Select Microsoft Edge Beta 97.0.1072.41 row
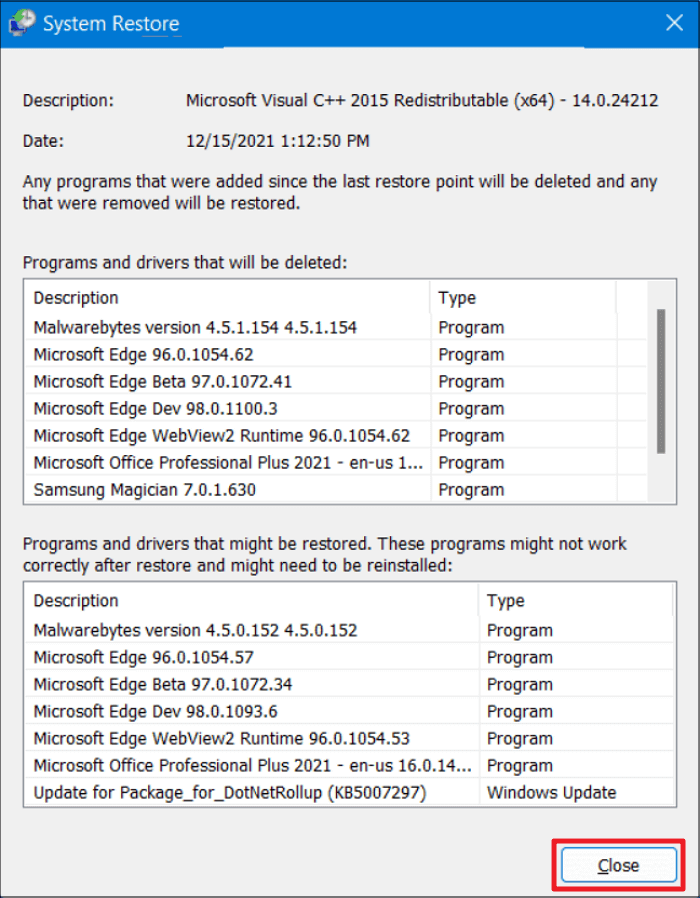The image size is (700, 898). (x=163, y=381)
